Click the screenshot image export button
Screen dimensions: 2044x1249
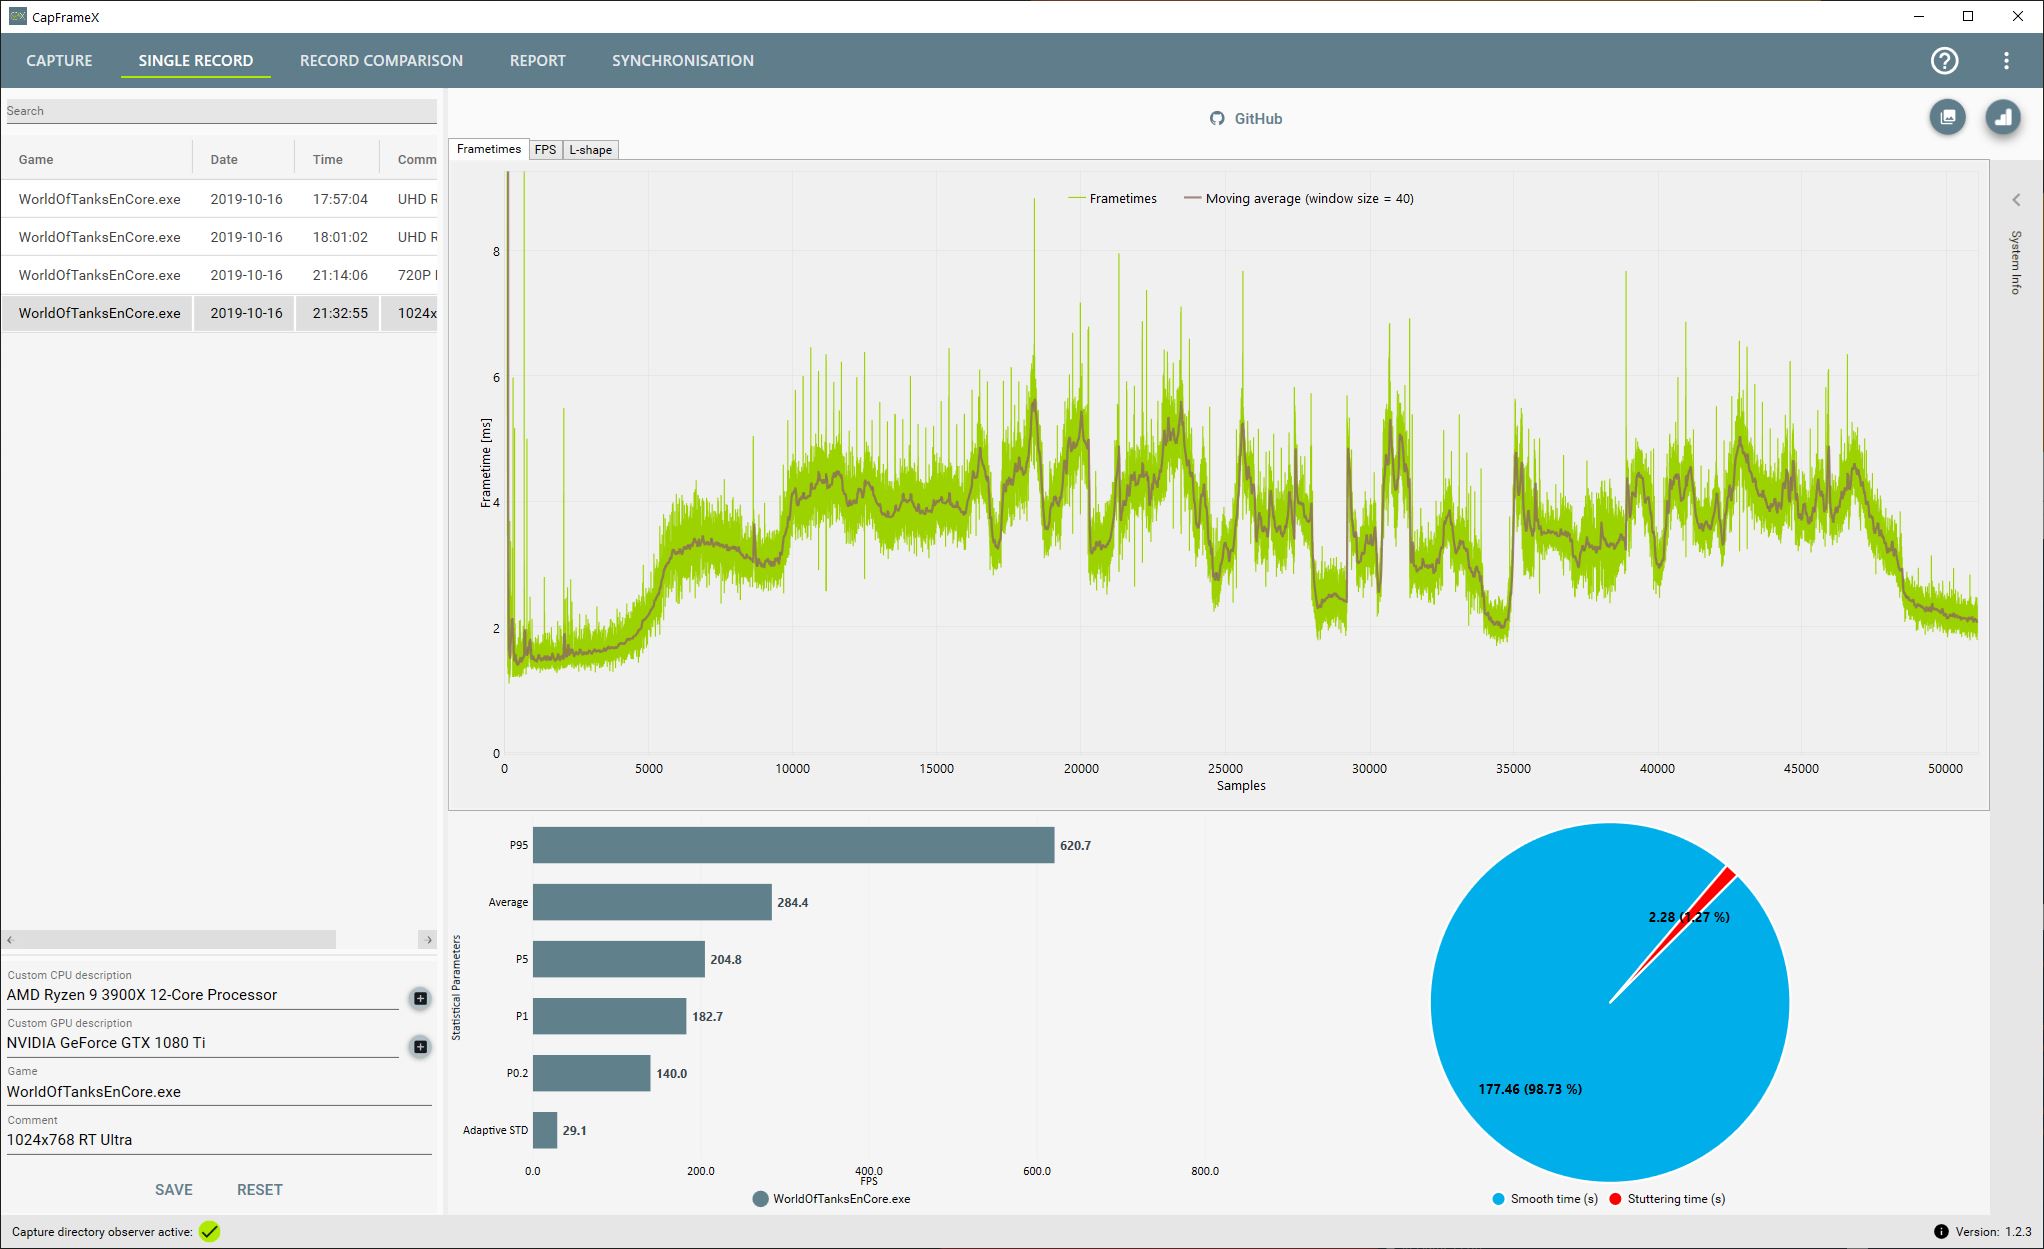pos(1947,117)
